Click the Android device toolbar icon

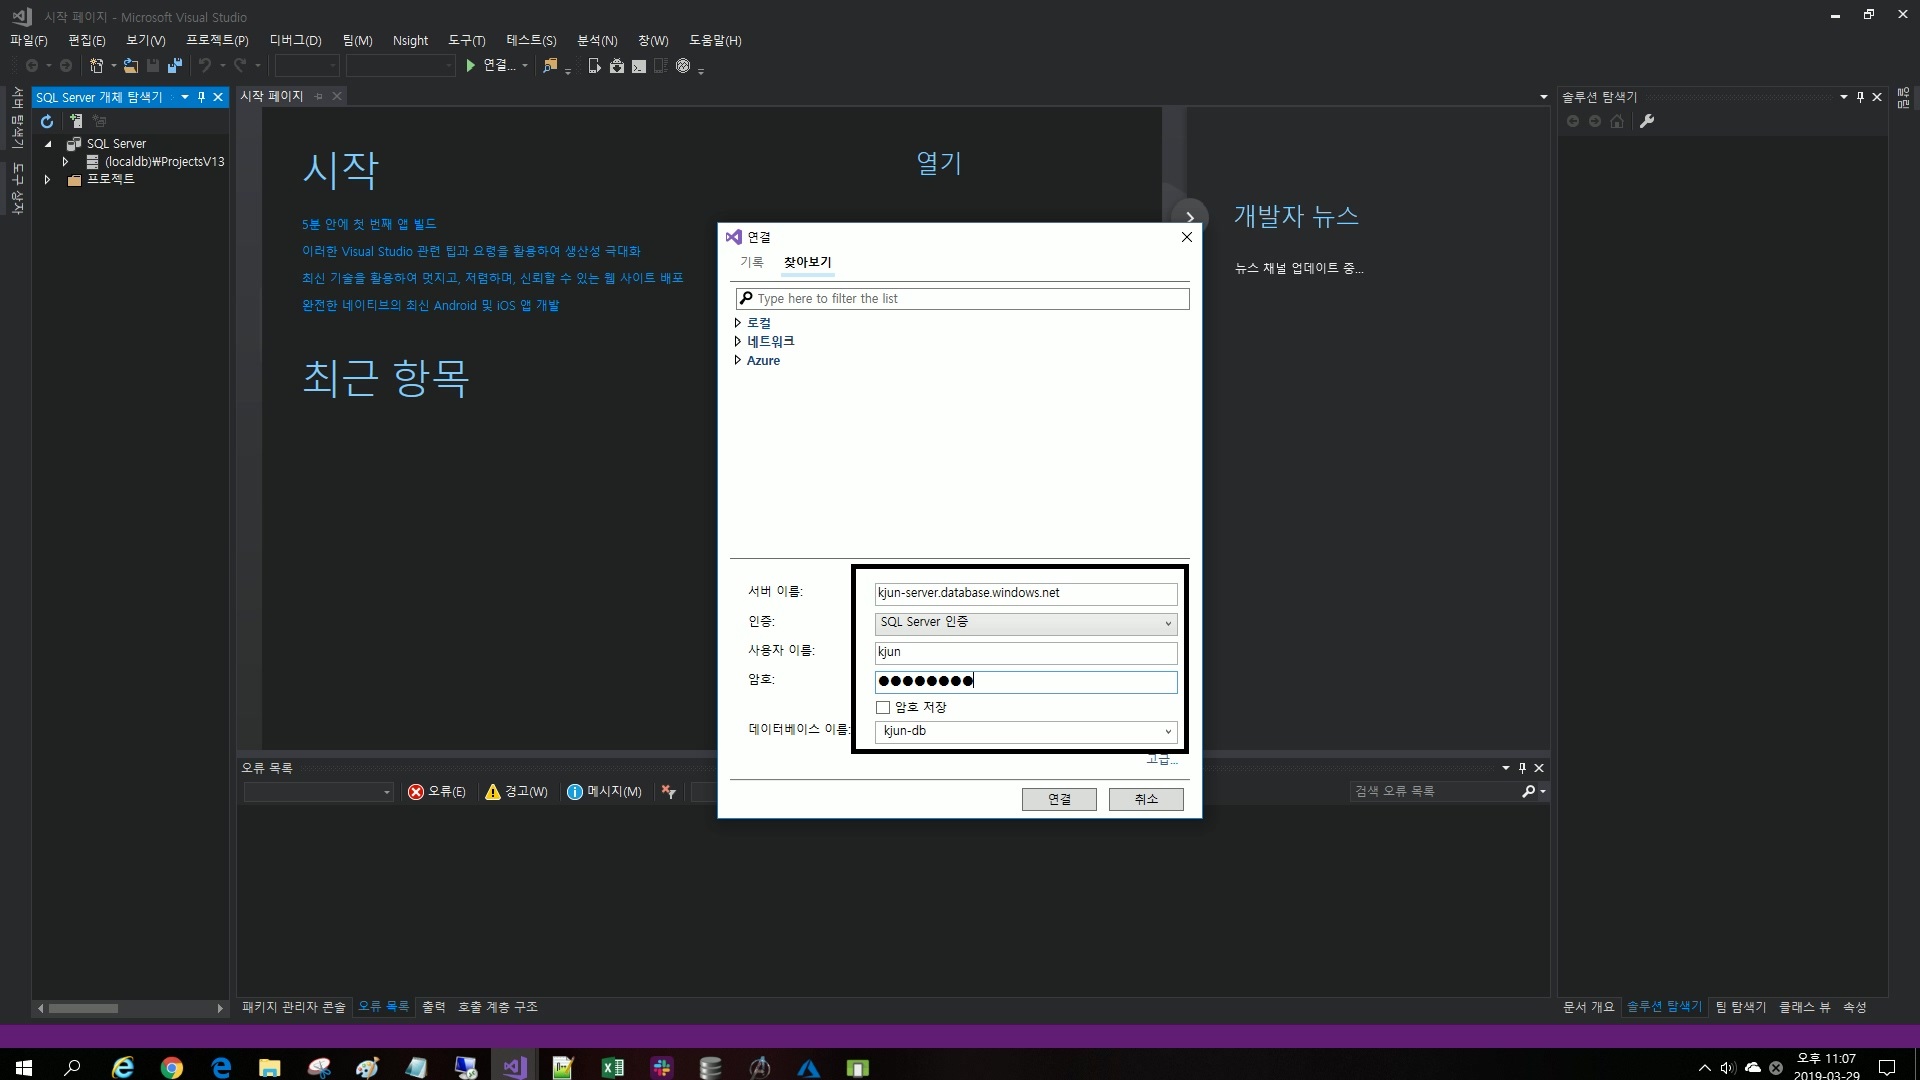617,66
